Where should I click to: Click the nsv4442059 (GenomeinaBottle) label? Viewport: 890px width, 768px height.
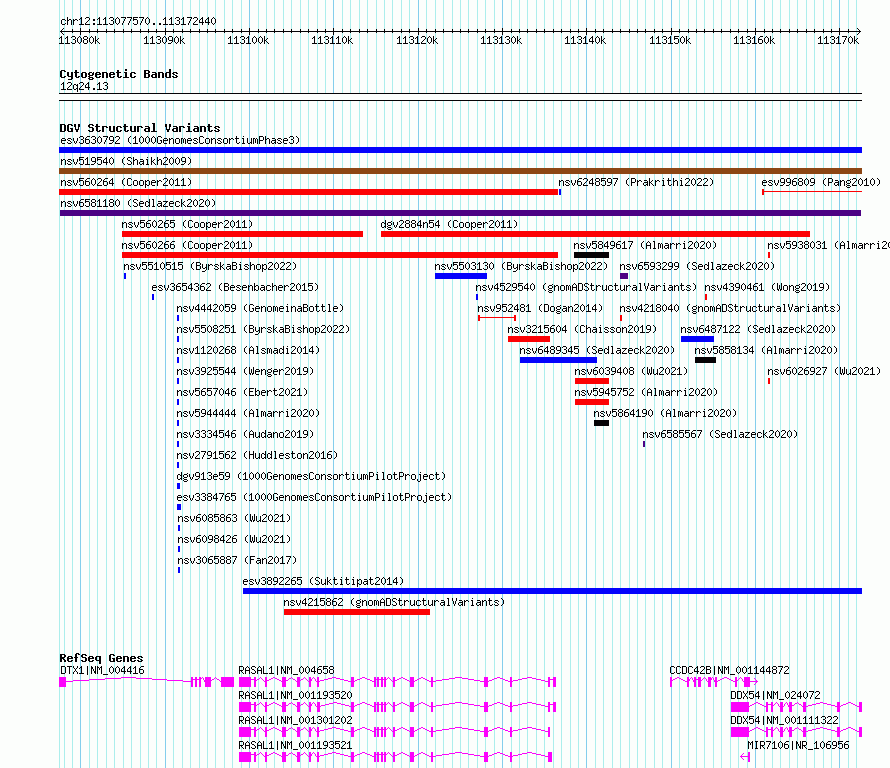point(260,308)
